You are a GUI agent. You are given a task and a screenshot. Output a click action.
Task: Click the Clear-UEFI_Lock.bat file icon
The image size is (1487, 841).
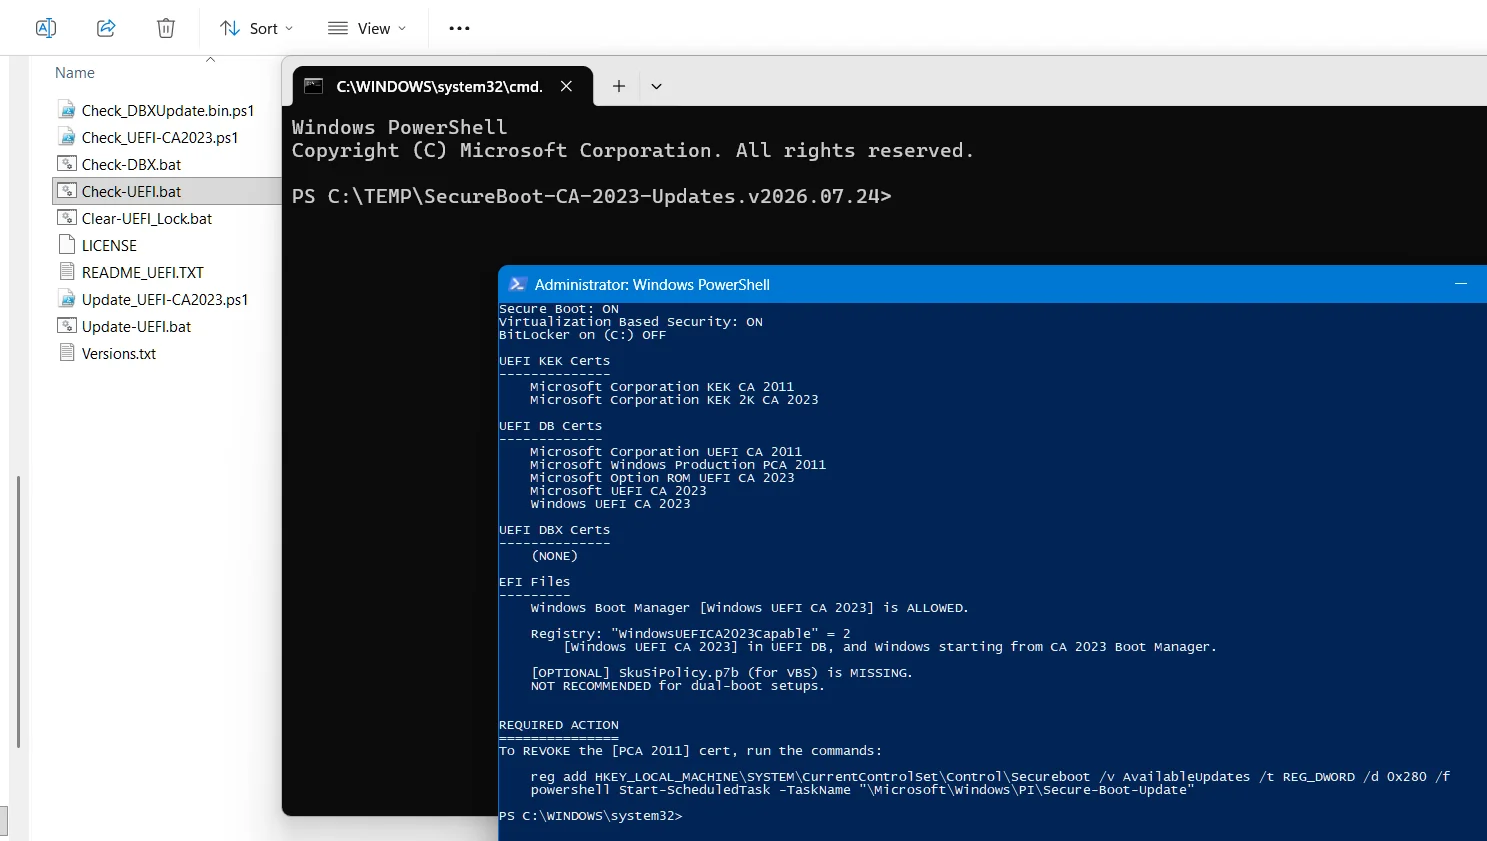click(x=67, y=218)
